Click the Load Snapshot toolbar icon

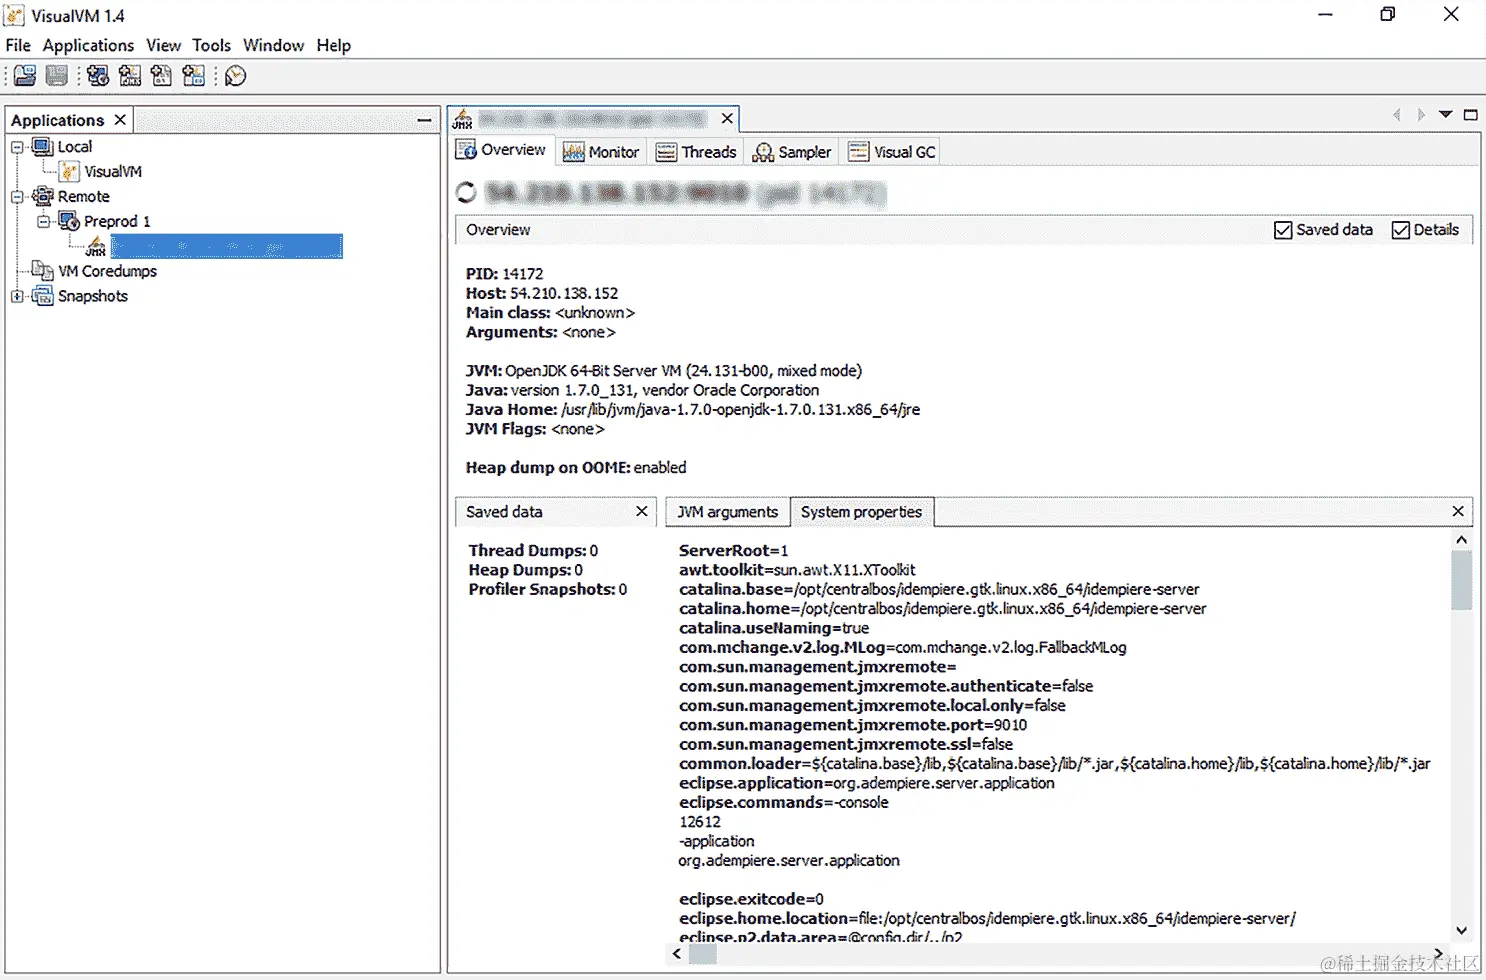click(25, 76)
